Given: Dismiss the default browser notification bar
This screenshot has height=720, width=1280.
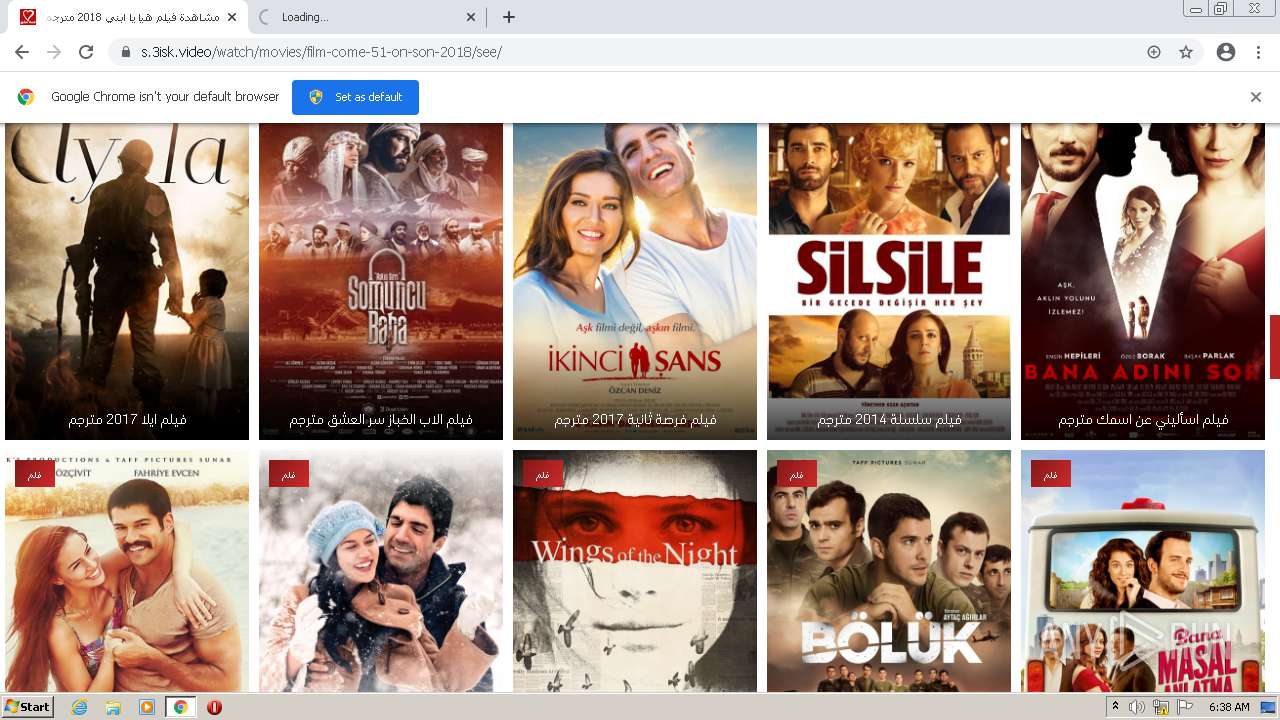Looking at the screenshot, I should click(1256, 97).
